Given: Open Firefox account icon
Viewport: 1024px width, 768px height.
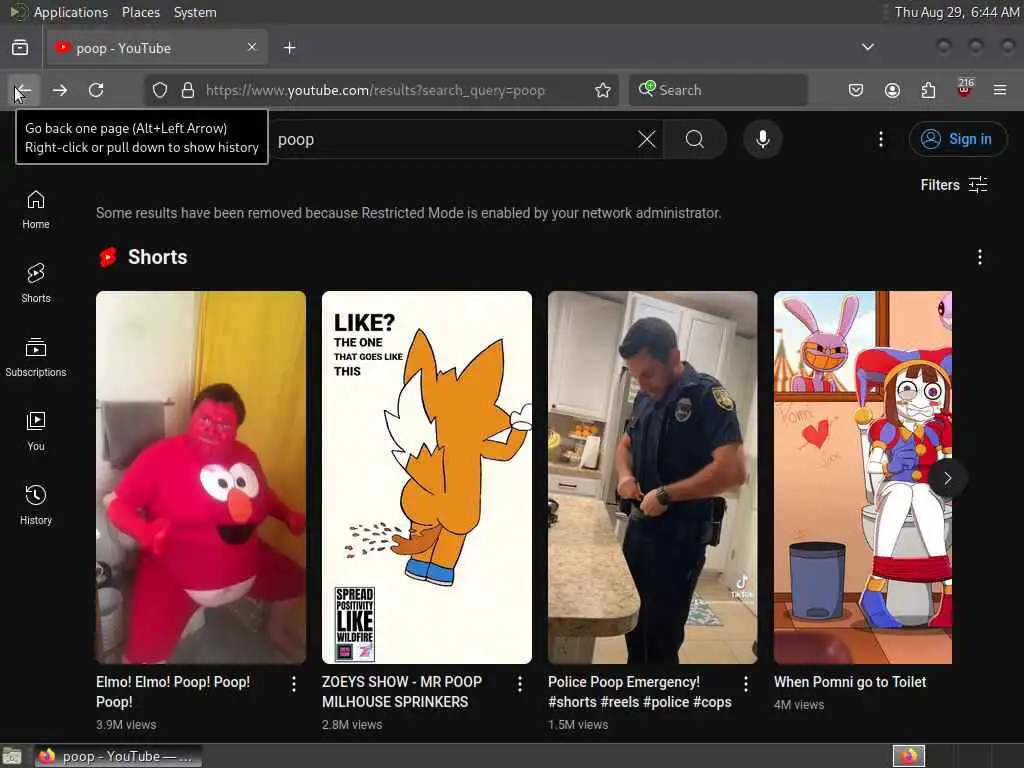Looking at the screenshot, I should [x=892, y=90].
